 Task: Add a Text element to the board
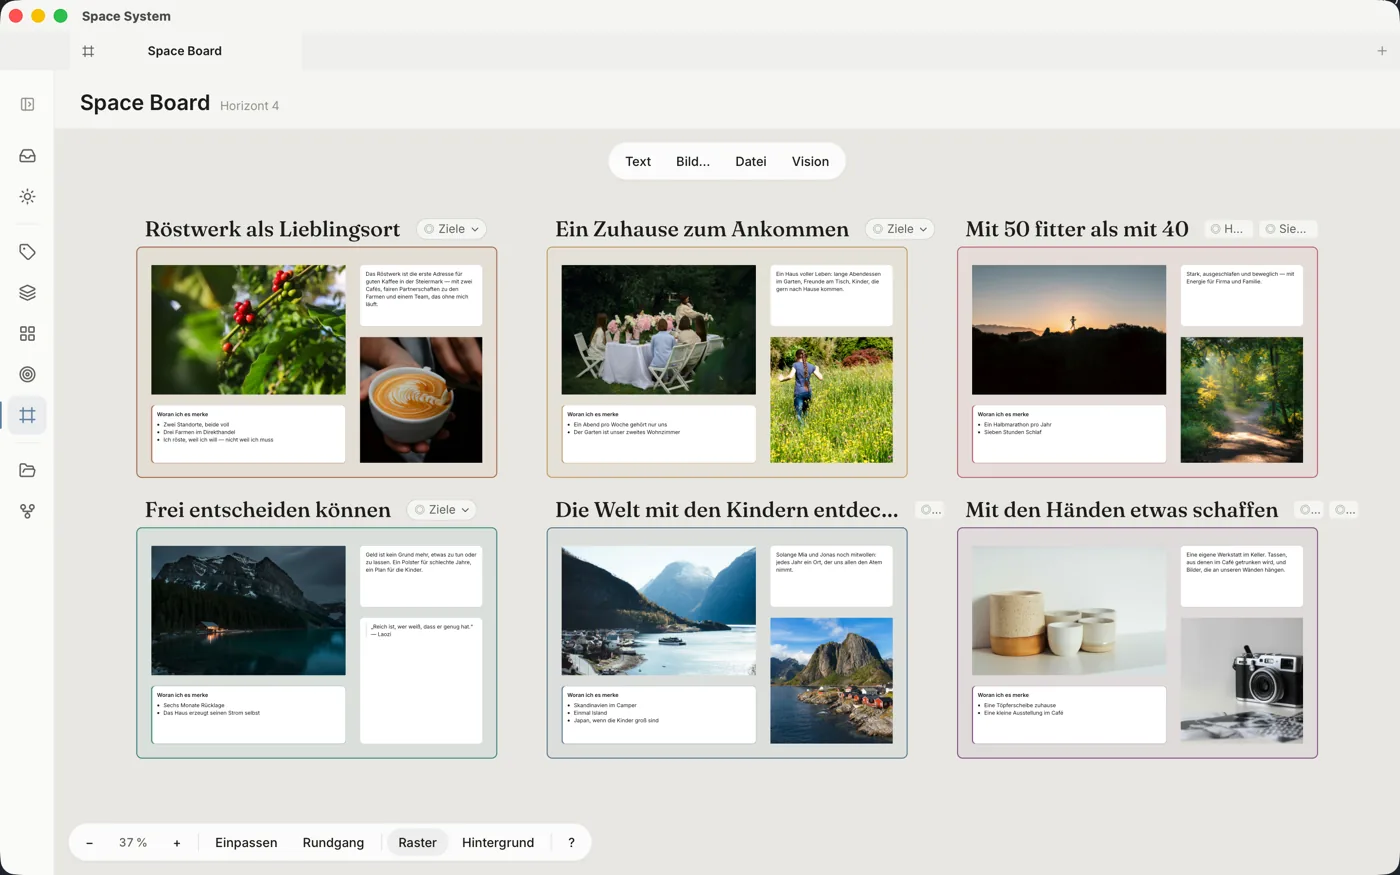(638, 161)
